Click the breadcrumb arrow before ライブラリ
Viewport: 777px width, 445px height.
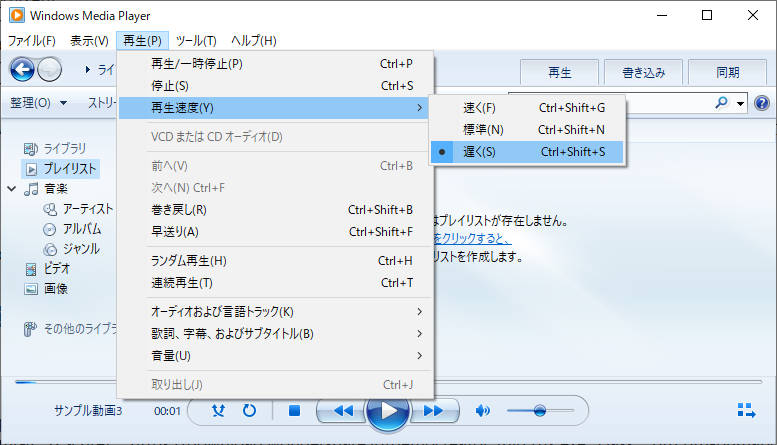[87, 69]
